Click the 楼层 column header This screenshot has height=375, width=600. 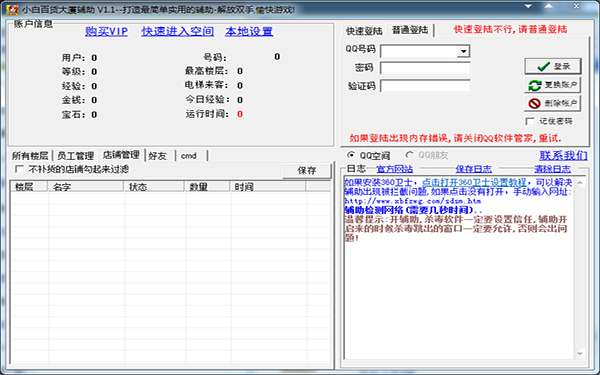(x=29, y=187)
